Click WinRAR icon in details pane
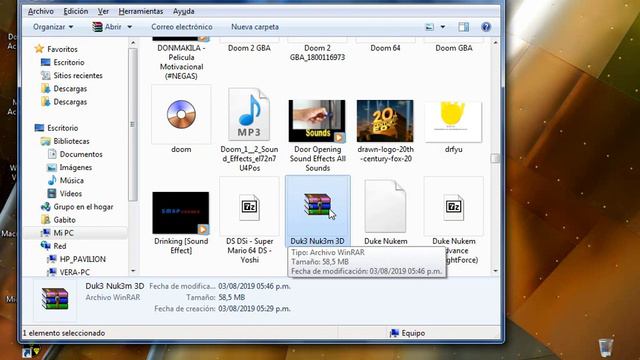This screenshot has height=360, width=640. pyautogui.click(x=55, y=298)
